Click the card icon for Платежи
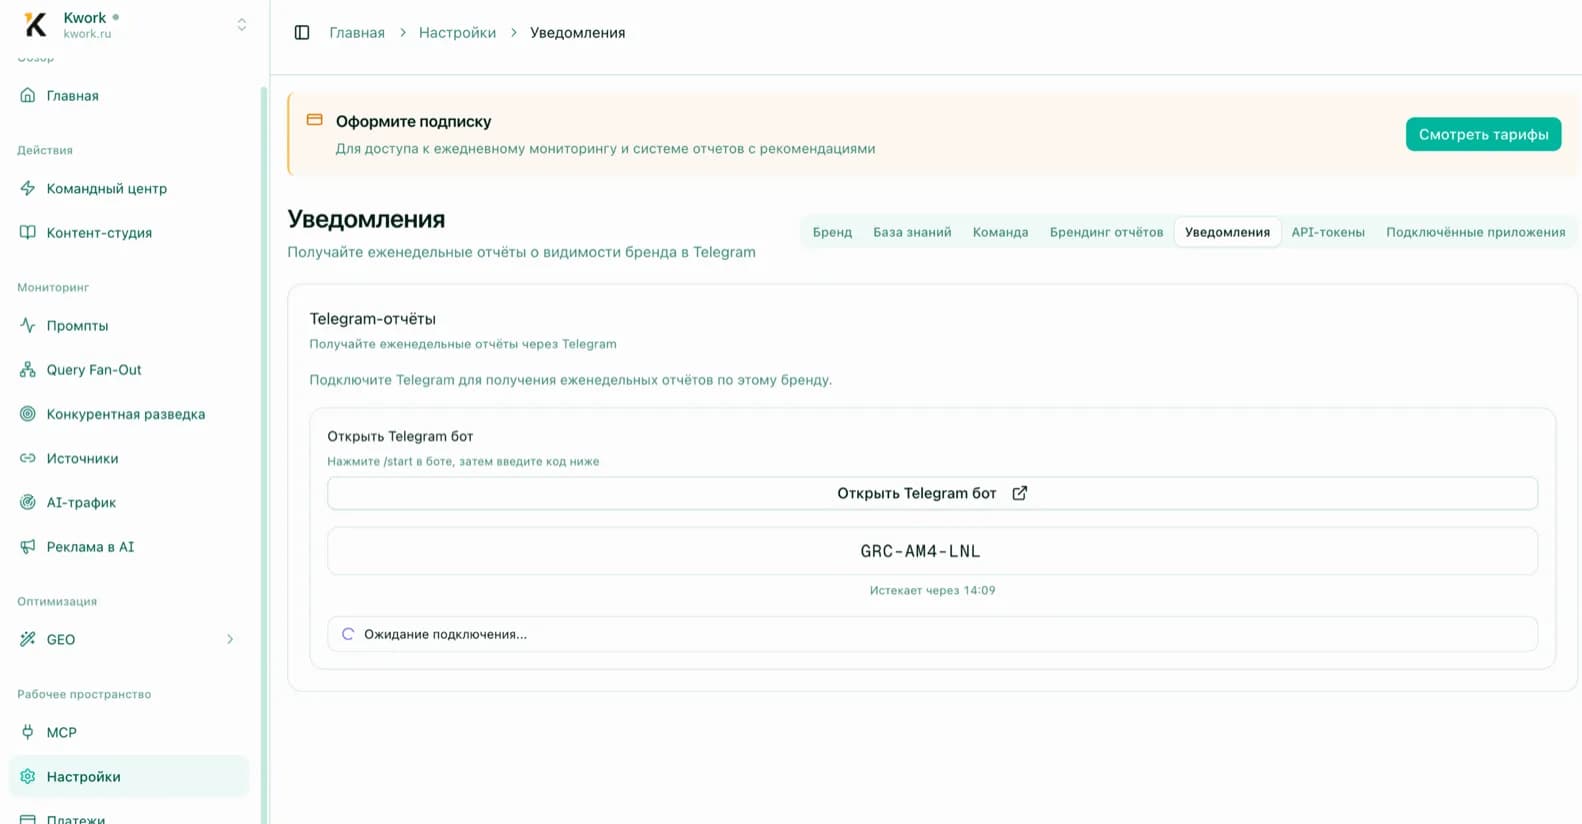The height and width of the screenshot is (824, 1582). coord(28,819)
